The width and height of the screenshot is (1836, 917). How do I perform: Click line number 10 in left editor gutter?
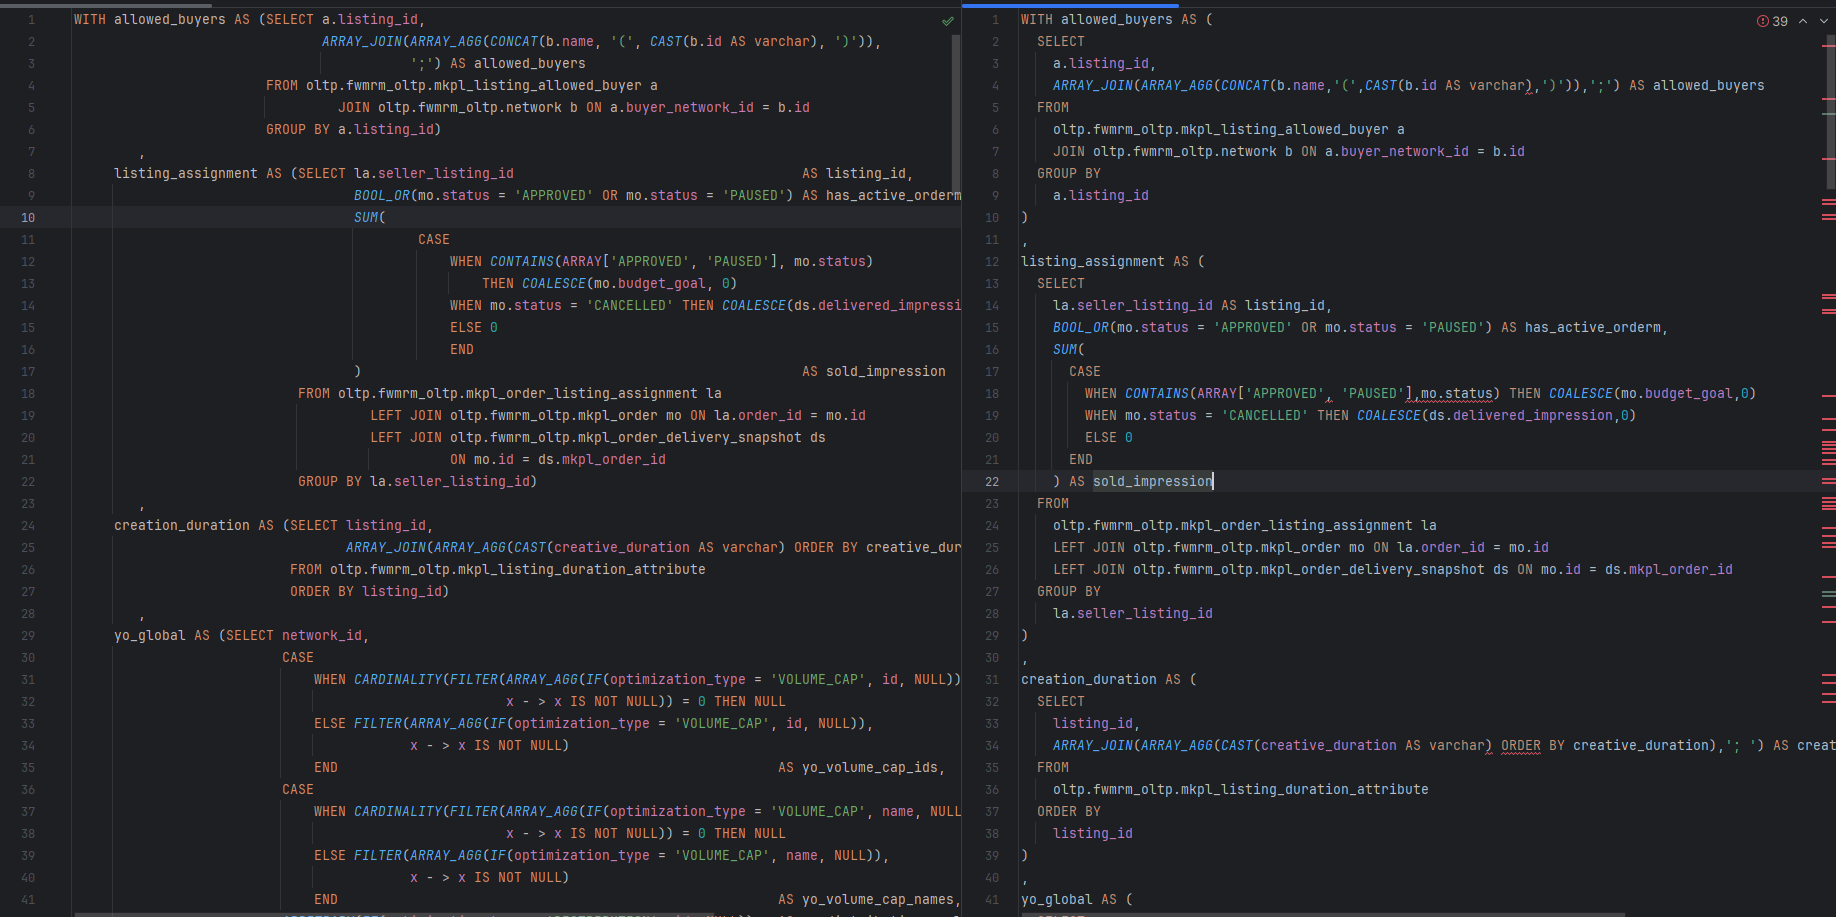pyautogui.click(x=28, y=217)
